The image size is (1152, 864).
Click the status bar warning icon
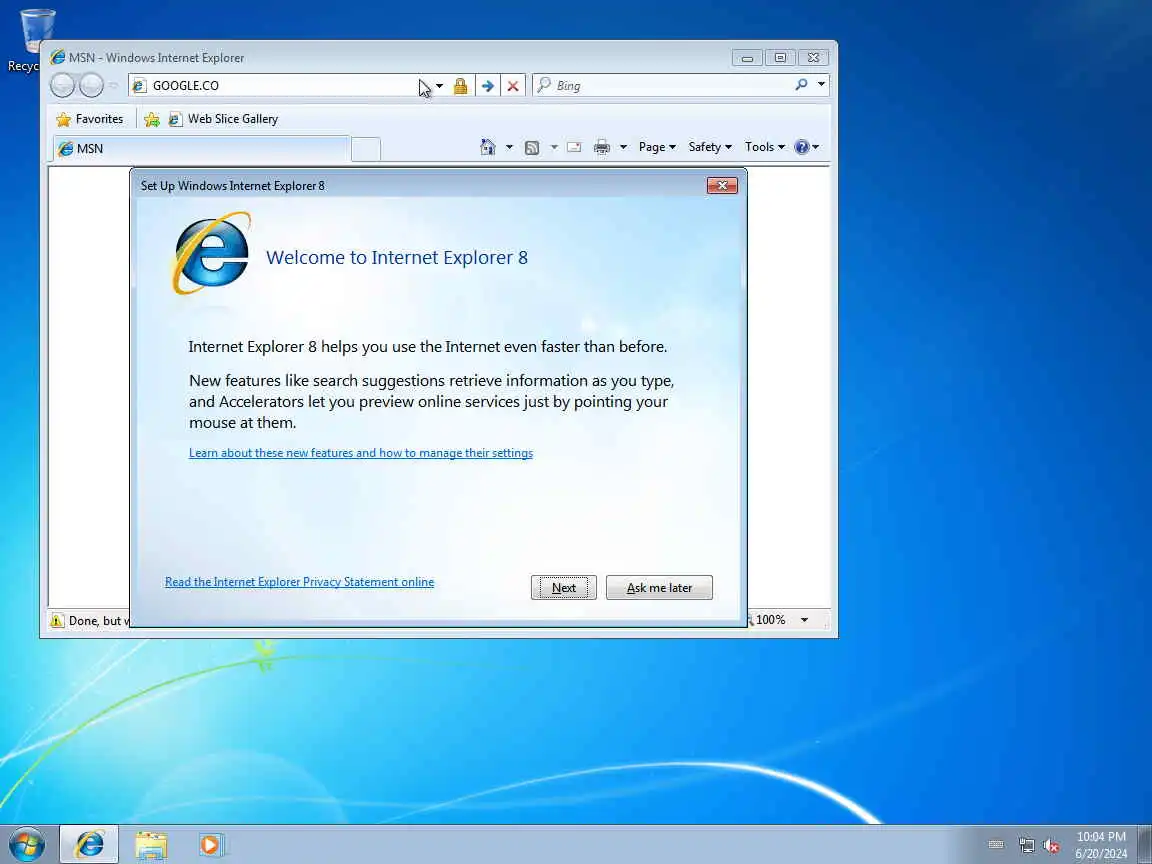57,621
